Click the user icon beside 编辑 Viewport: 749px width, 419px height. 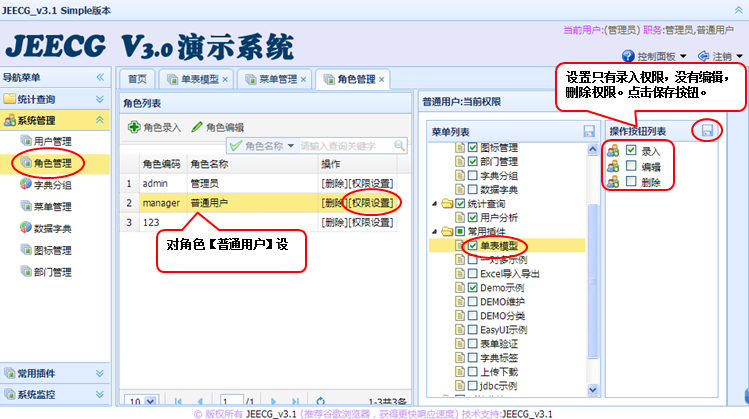[x=613, y=166]
